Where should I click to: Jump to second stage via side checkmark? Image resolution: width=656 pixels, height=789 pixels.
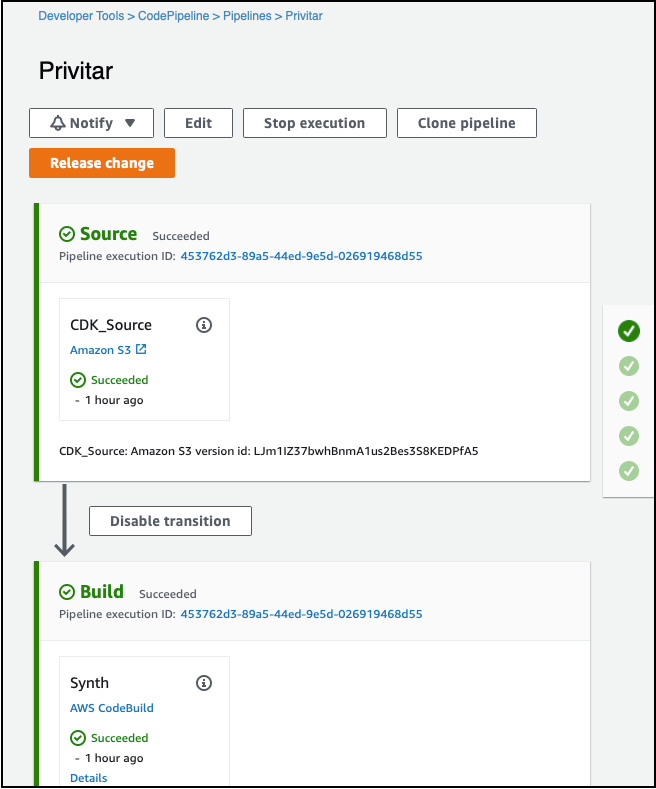coord(629,366)
